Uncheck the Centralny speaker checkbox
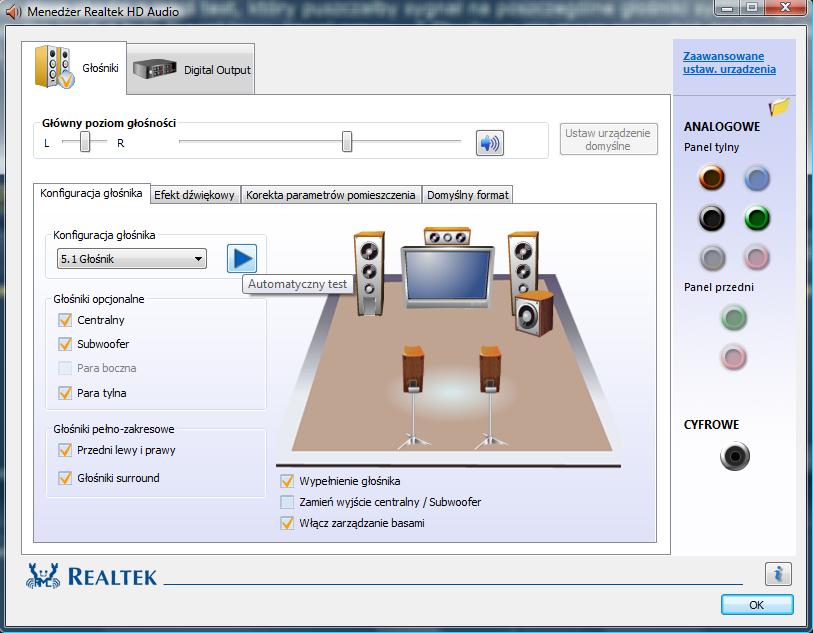Image resolution: width=813 pixels, height=633 pixels. click(65, 320)
